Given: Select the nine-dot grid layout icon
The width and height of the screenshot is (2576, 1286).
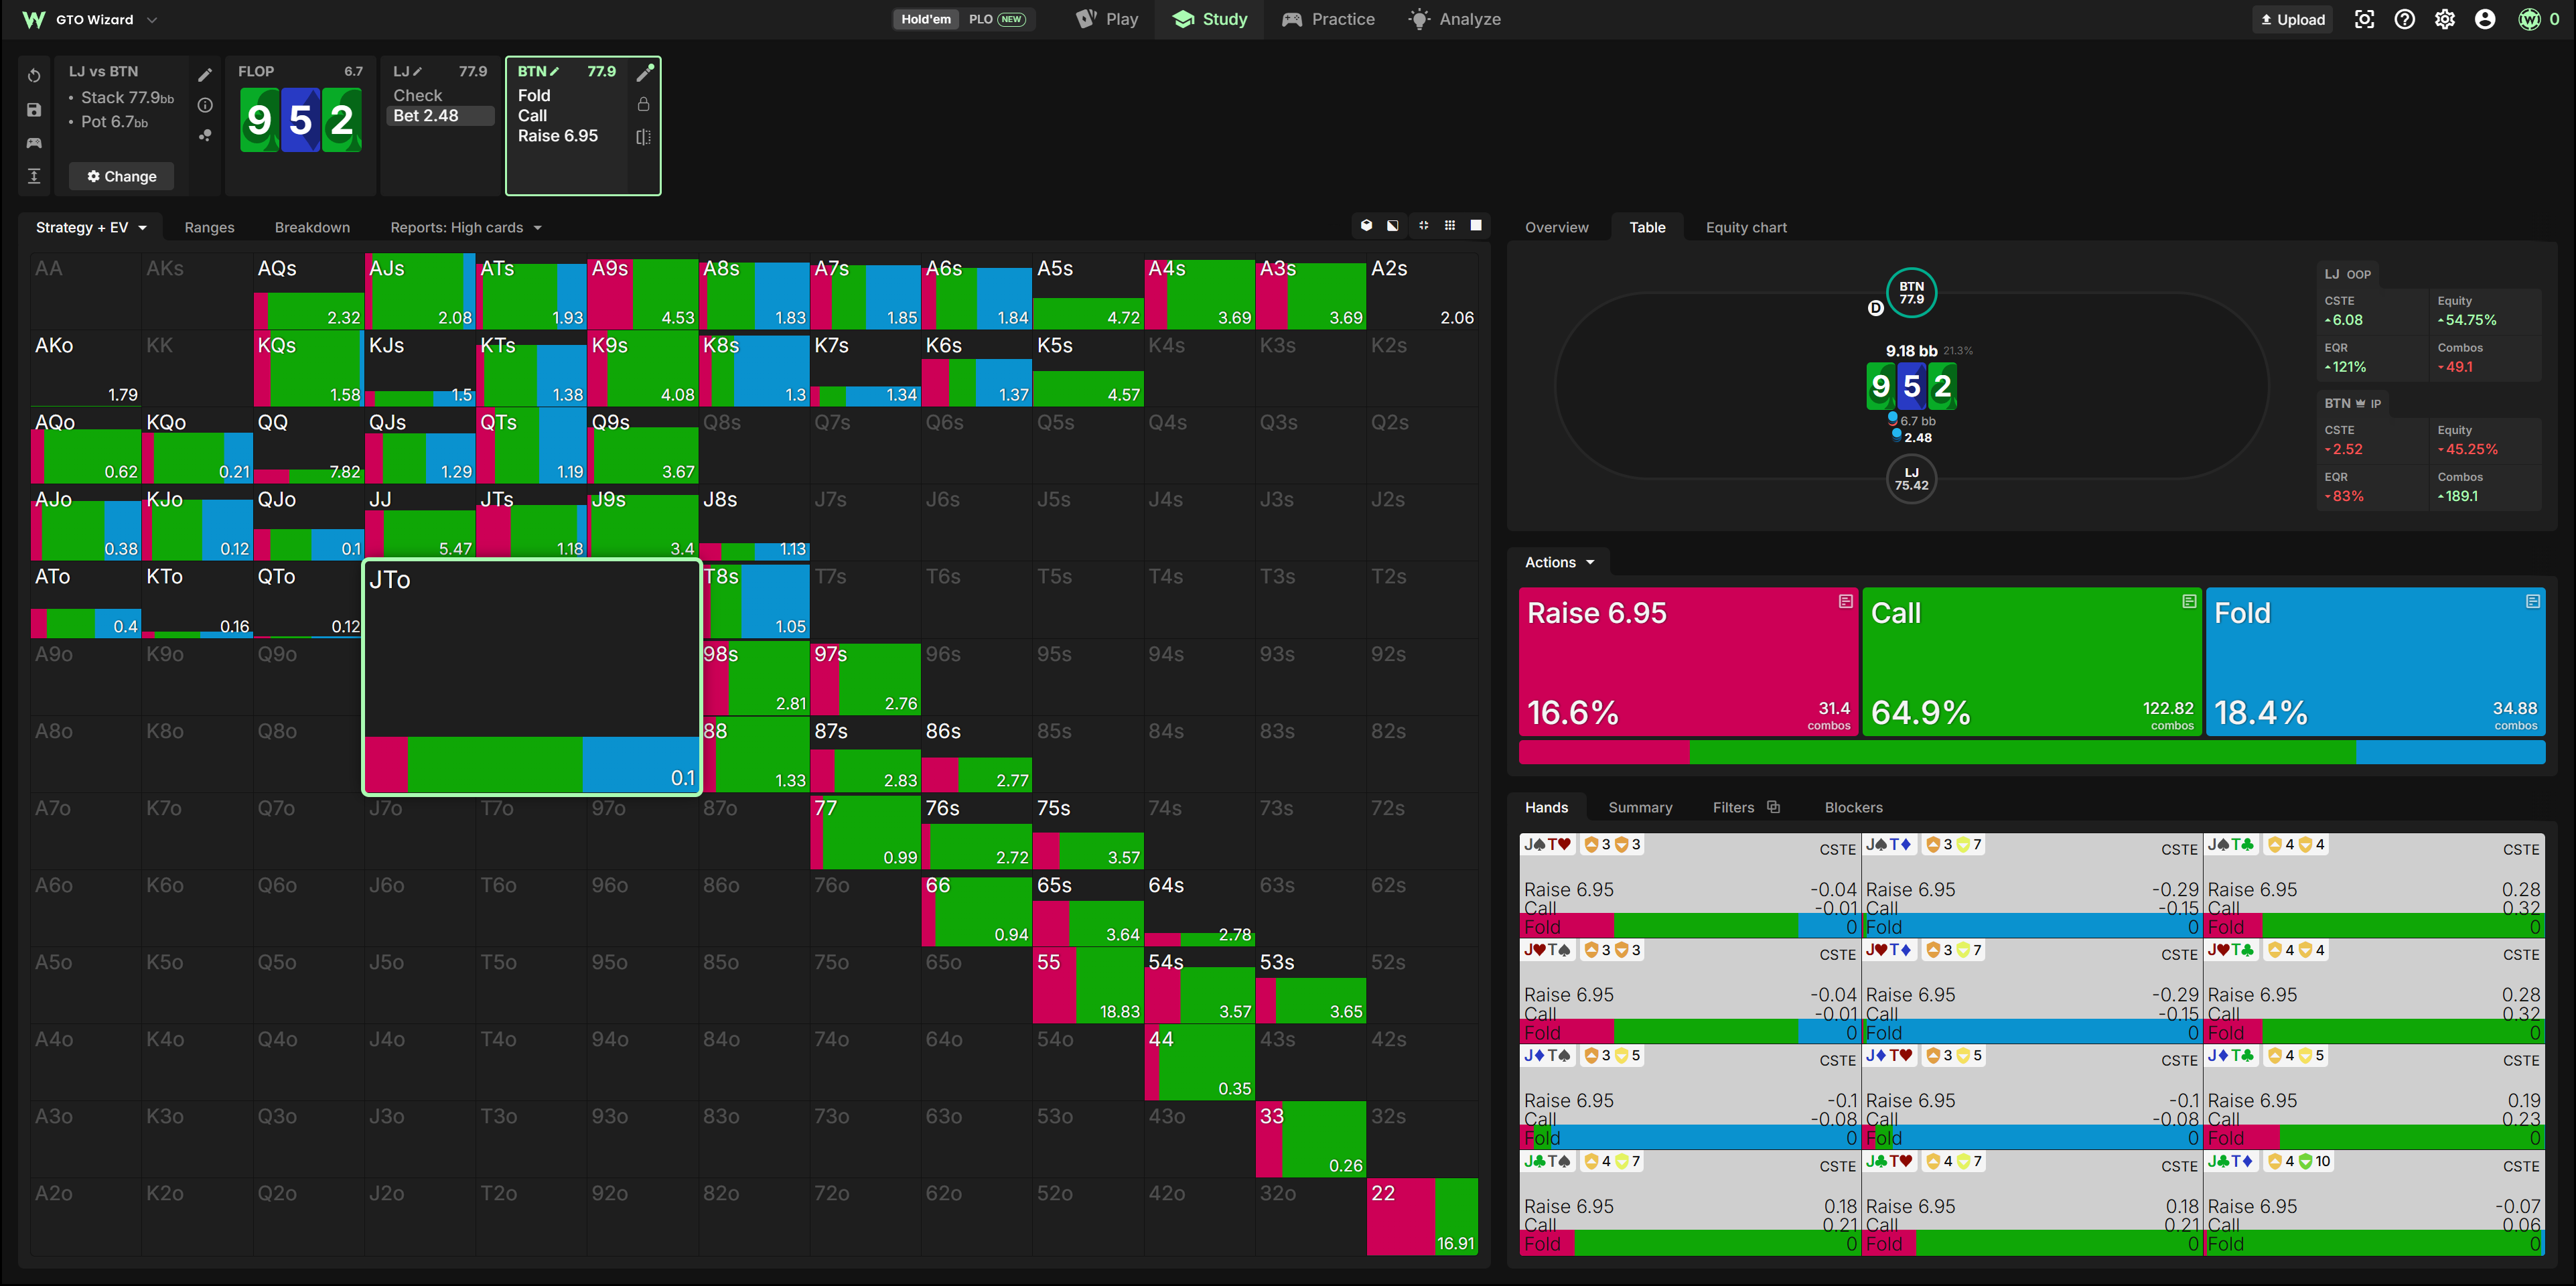Looking at the screenshot, I should pyautogui.click(x=1450, y=226).
